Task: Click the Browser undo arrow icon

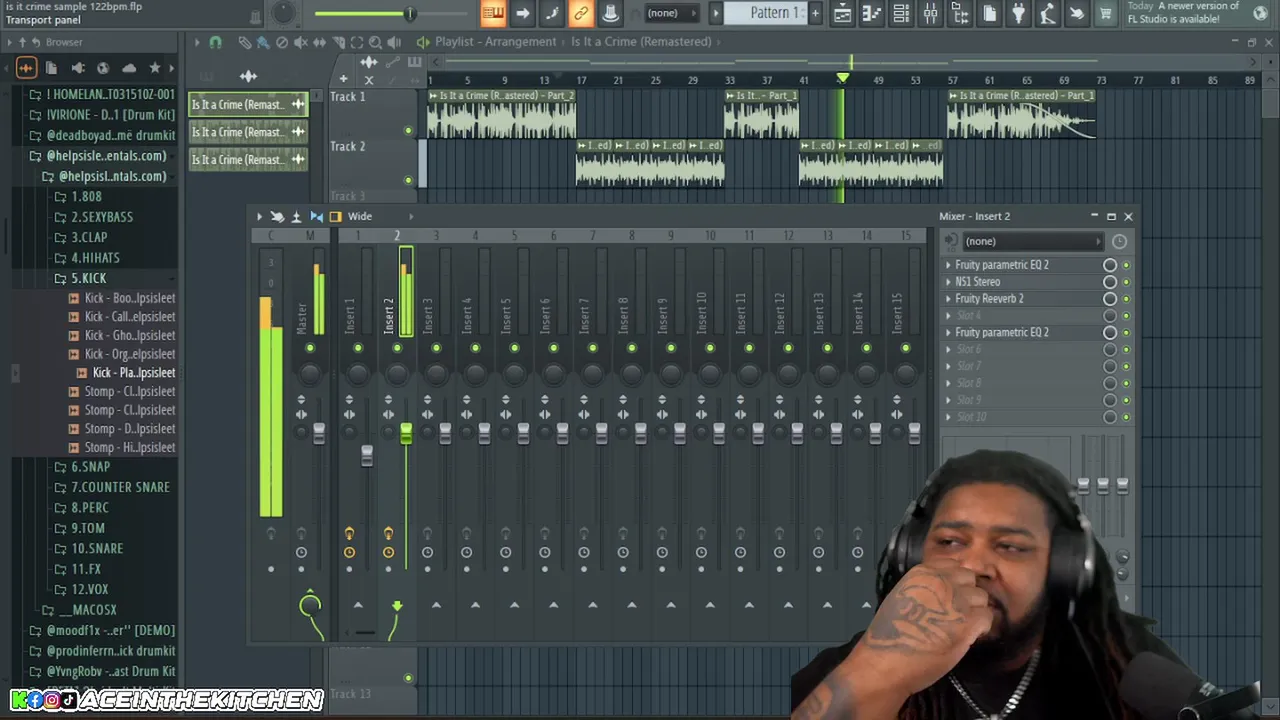Action: coord(36,42)
